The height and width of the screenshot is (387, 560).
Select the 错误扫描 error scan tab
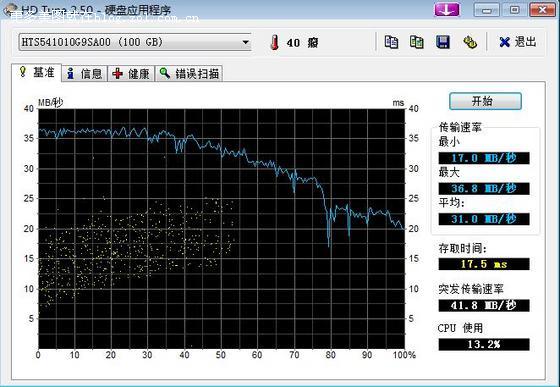(x=189, y=74)
